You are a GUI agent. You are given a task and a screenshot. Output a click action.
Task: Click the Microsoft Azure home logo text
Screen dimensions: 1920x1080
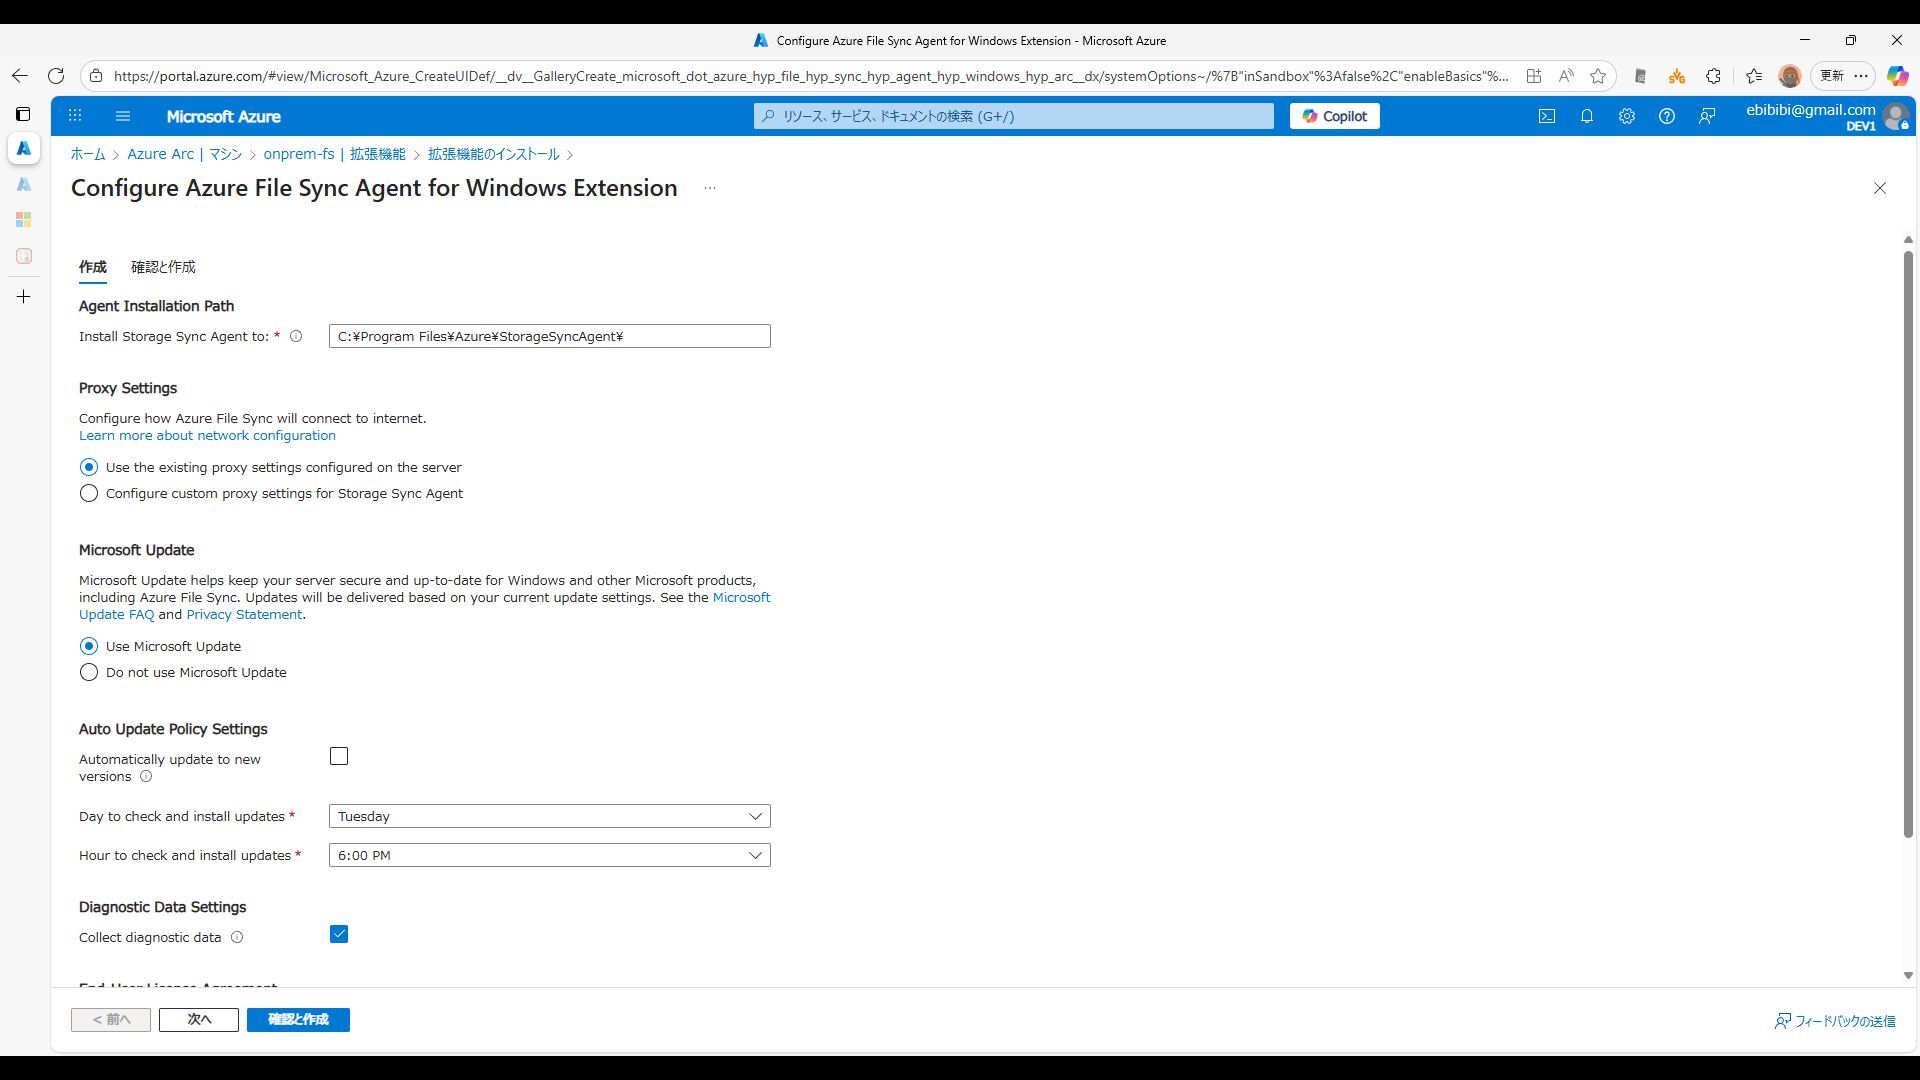[x=223, y=116]
